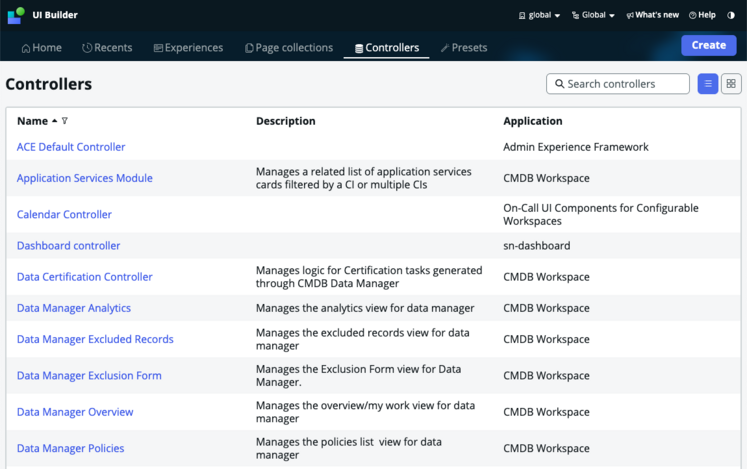Open Data Manager Excluded Records
This screenshot has height=469, width=747.
(95, 339)
